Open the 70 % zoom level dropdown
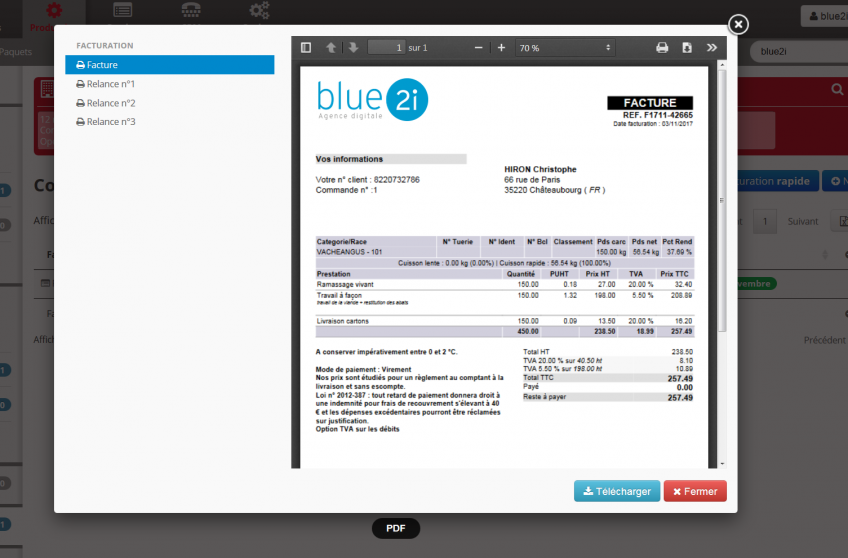This screenshot has height=558, width=848. (x=565, y=48)
